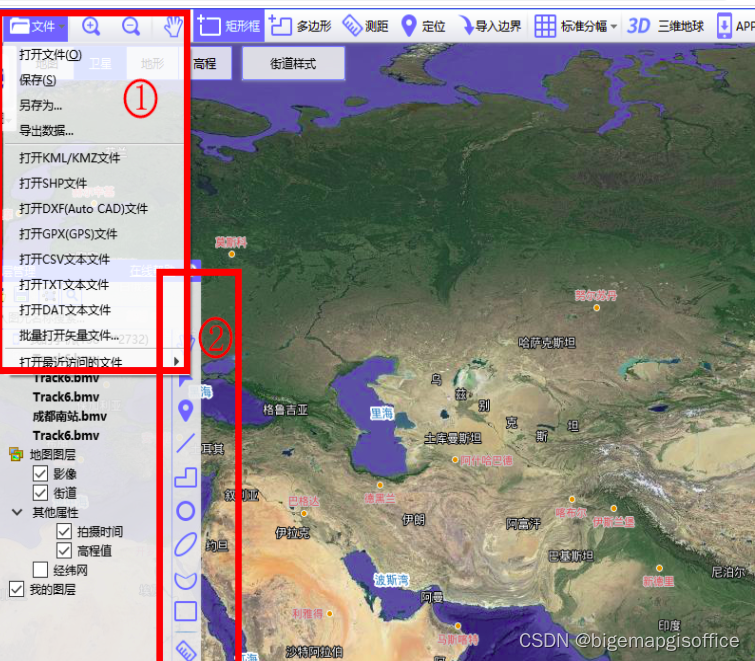
Task: Click the 德黑兰 city label
Action: click(x=379, y=498)
